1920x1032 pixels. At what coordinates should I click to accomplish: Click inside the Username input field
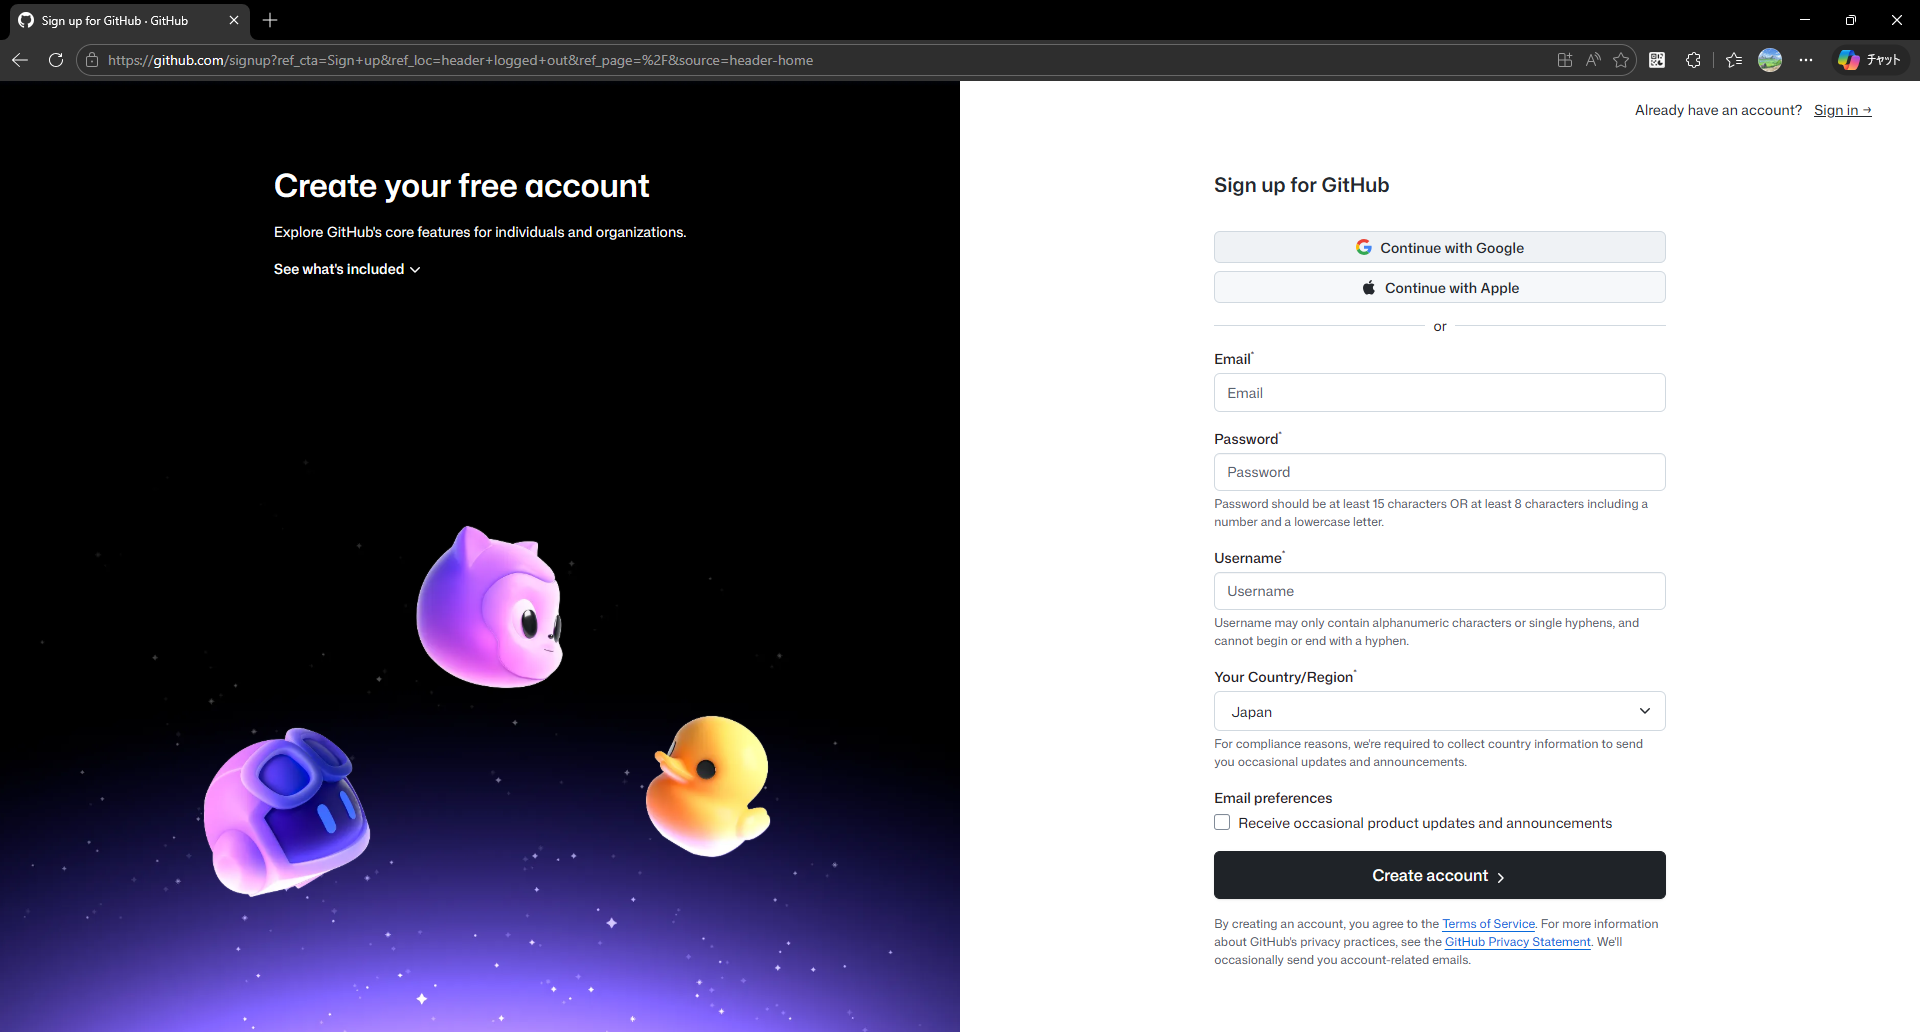coord(1438,591)
